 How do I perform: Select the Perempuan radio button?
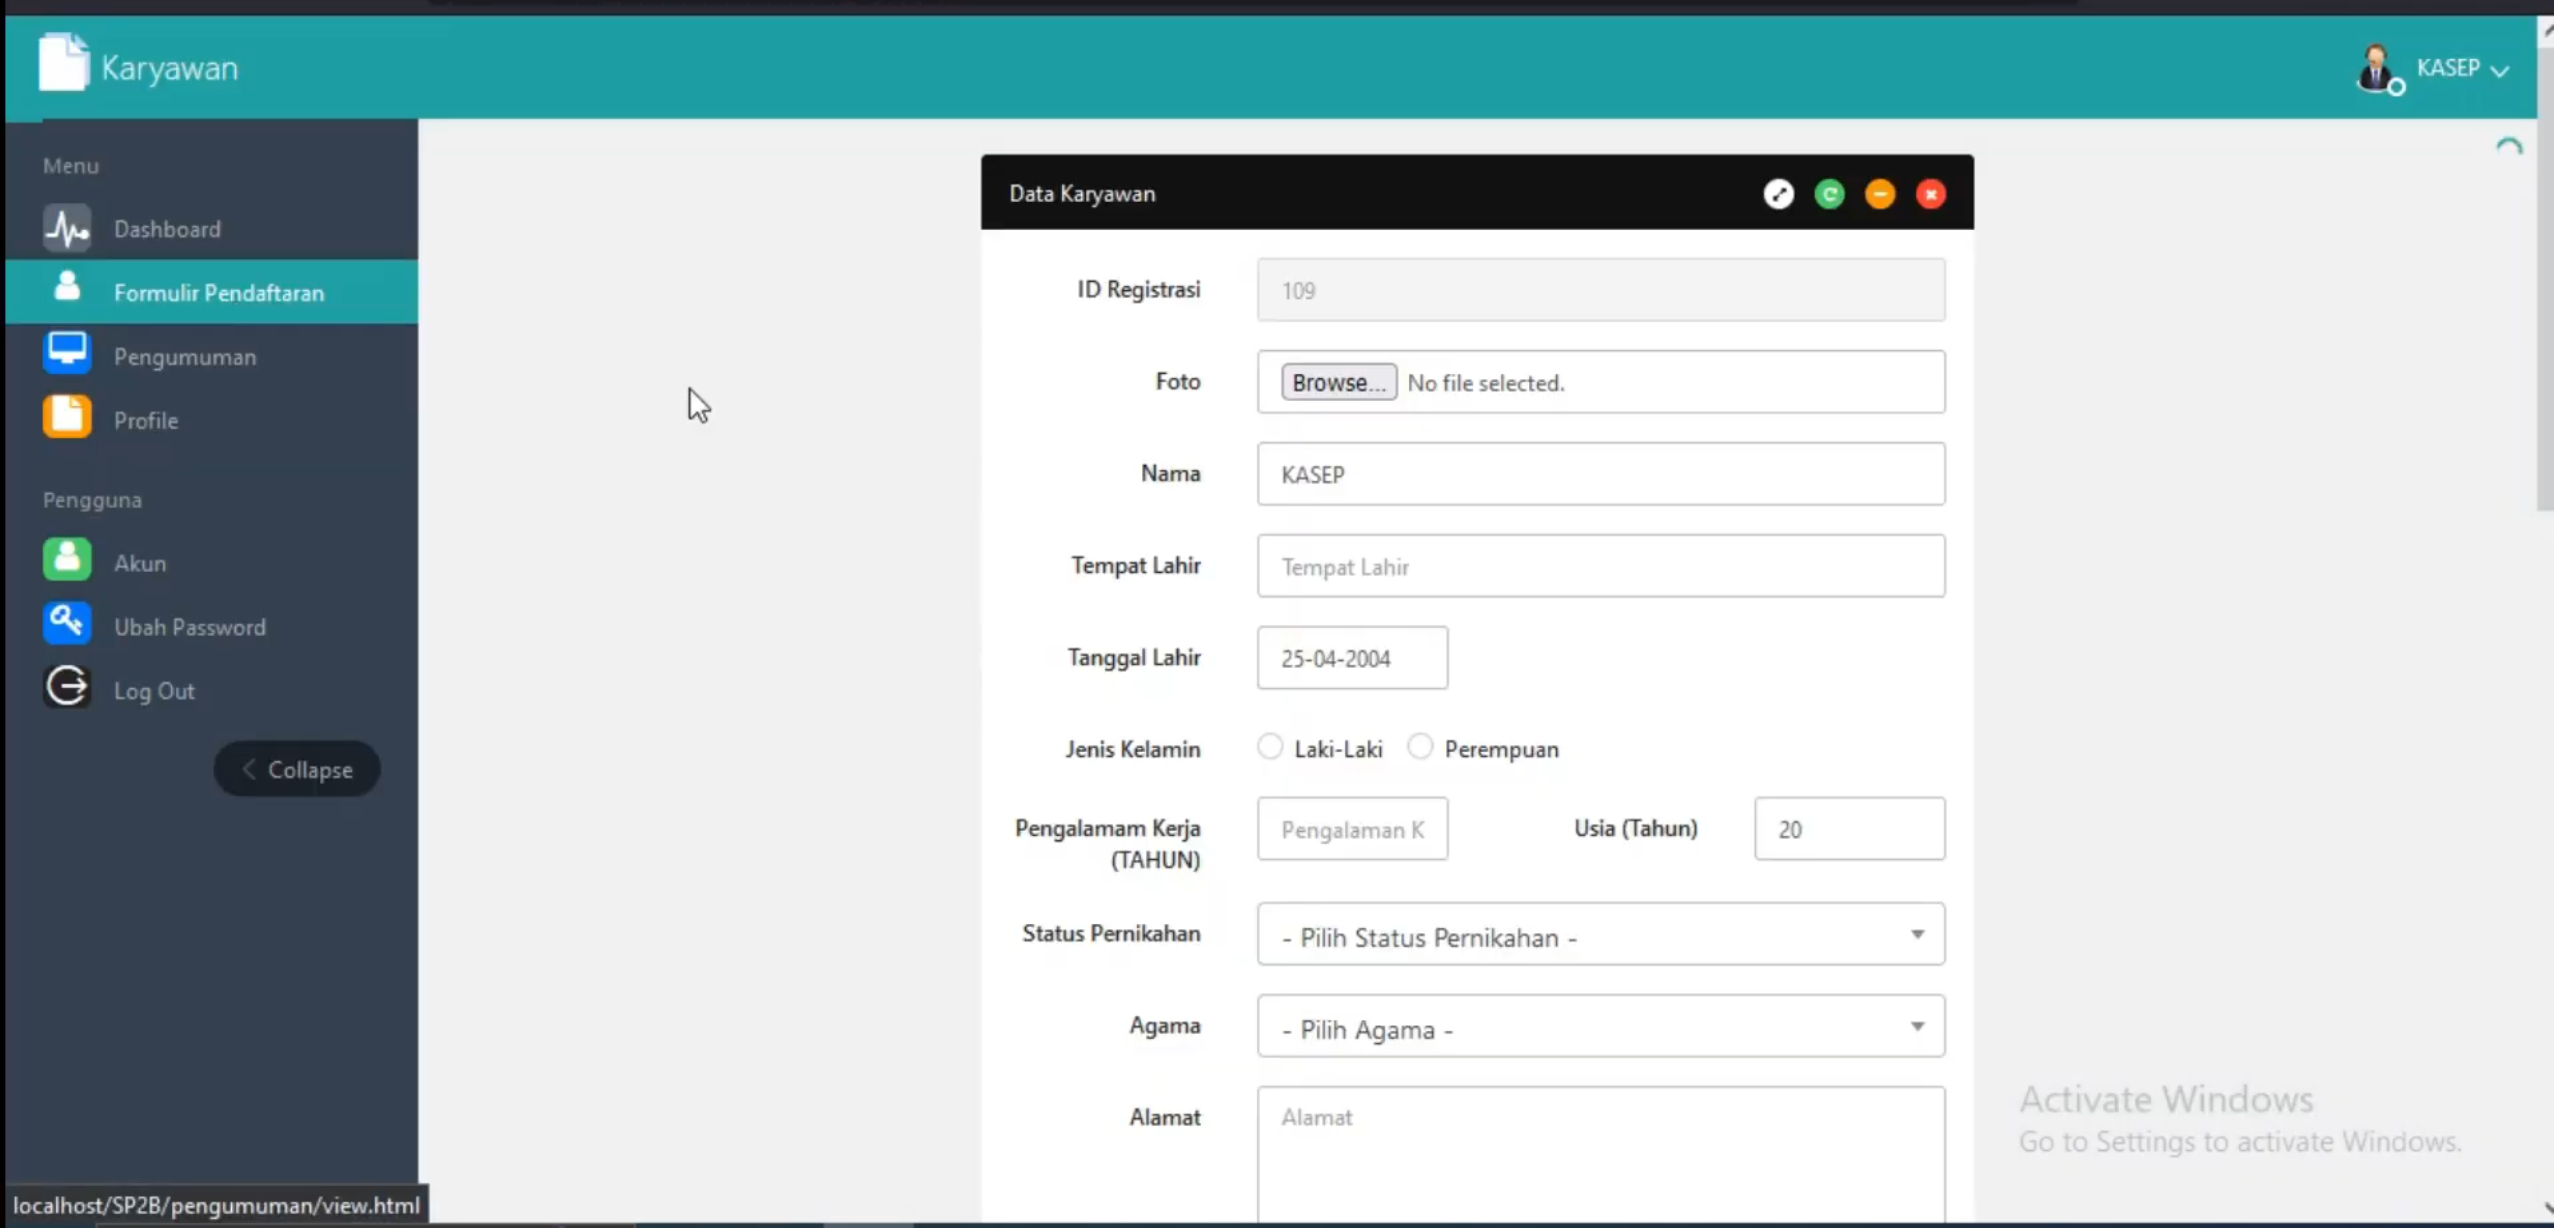(1420, 747)
